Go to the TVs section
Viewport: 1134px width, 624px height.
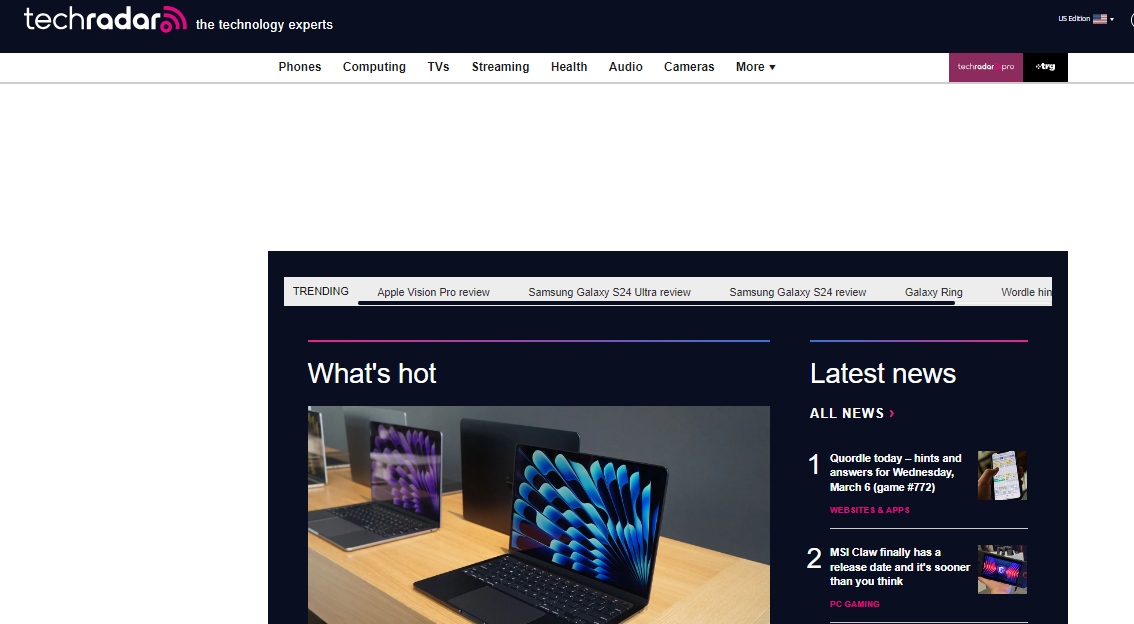point(438,67)
